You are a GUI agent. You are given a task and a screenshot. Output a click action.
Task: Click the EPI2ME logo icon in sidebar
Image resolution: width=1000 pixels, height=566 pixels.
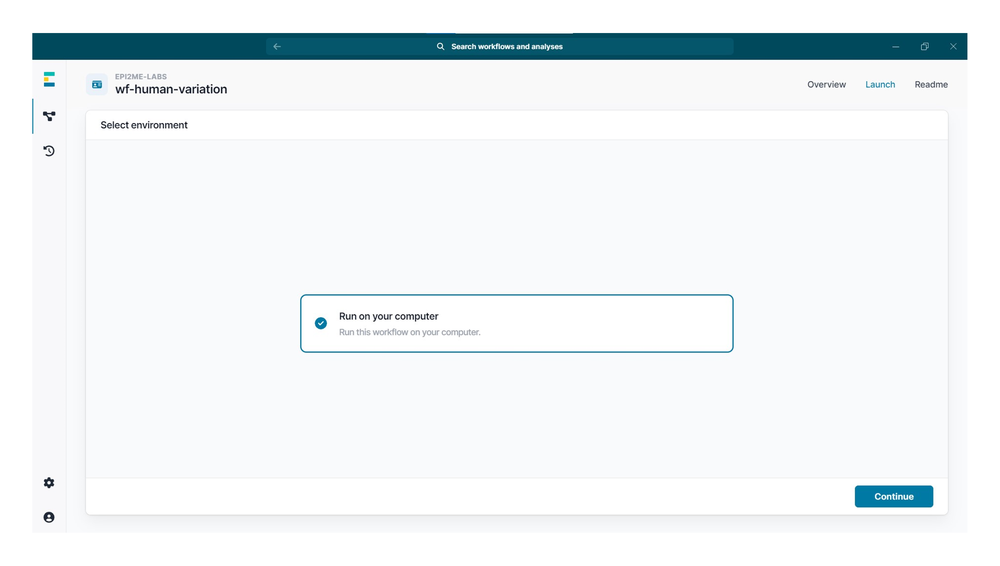point(49,79)
